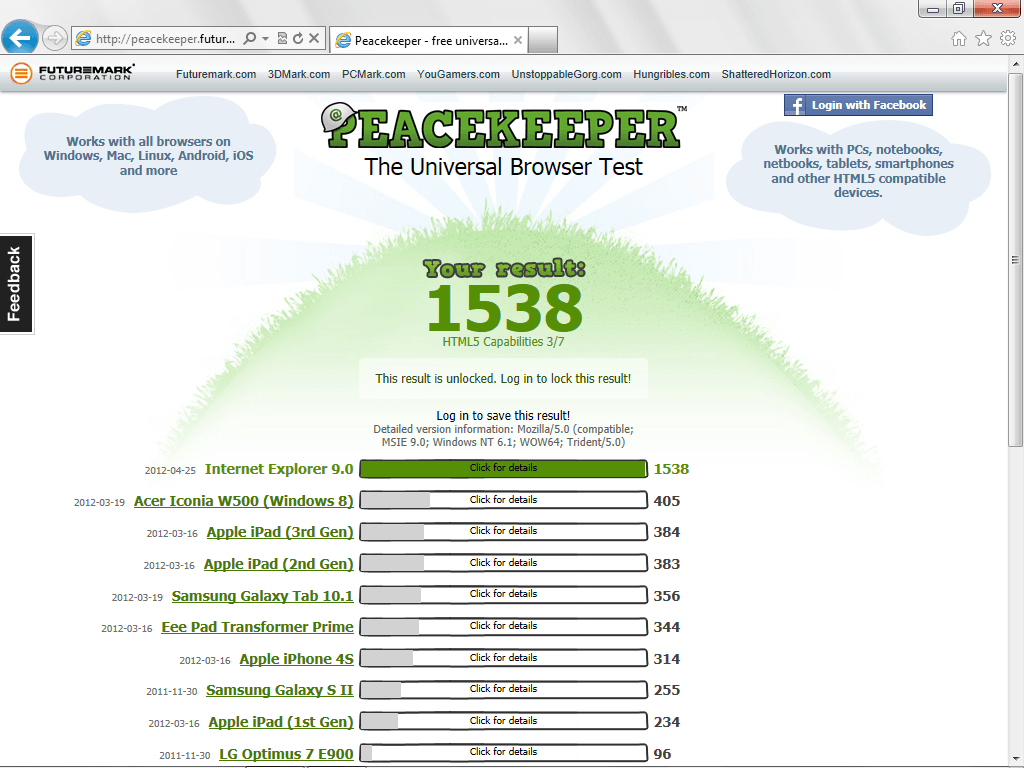
Task: Click the compatibility view icon
Action: click(282, 39)
